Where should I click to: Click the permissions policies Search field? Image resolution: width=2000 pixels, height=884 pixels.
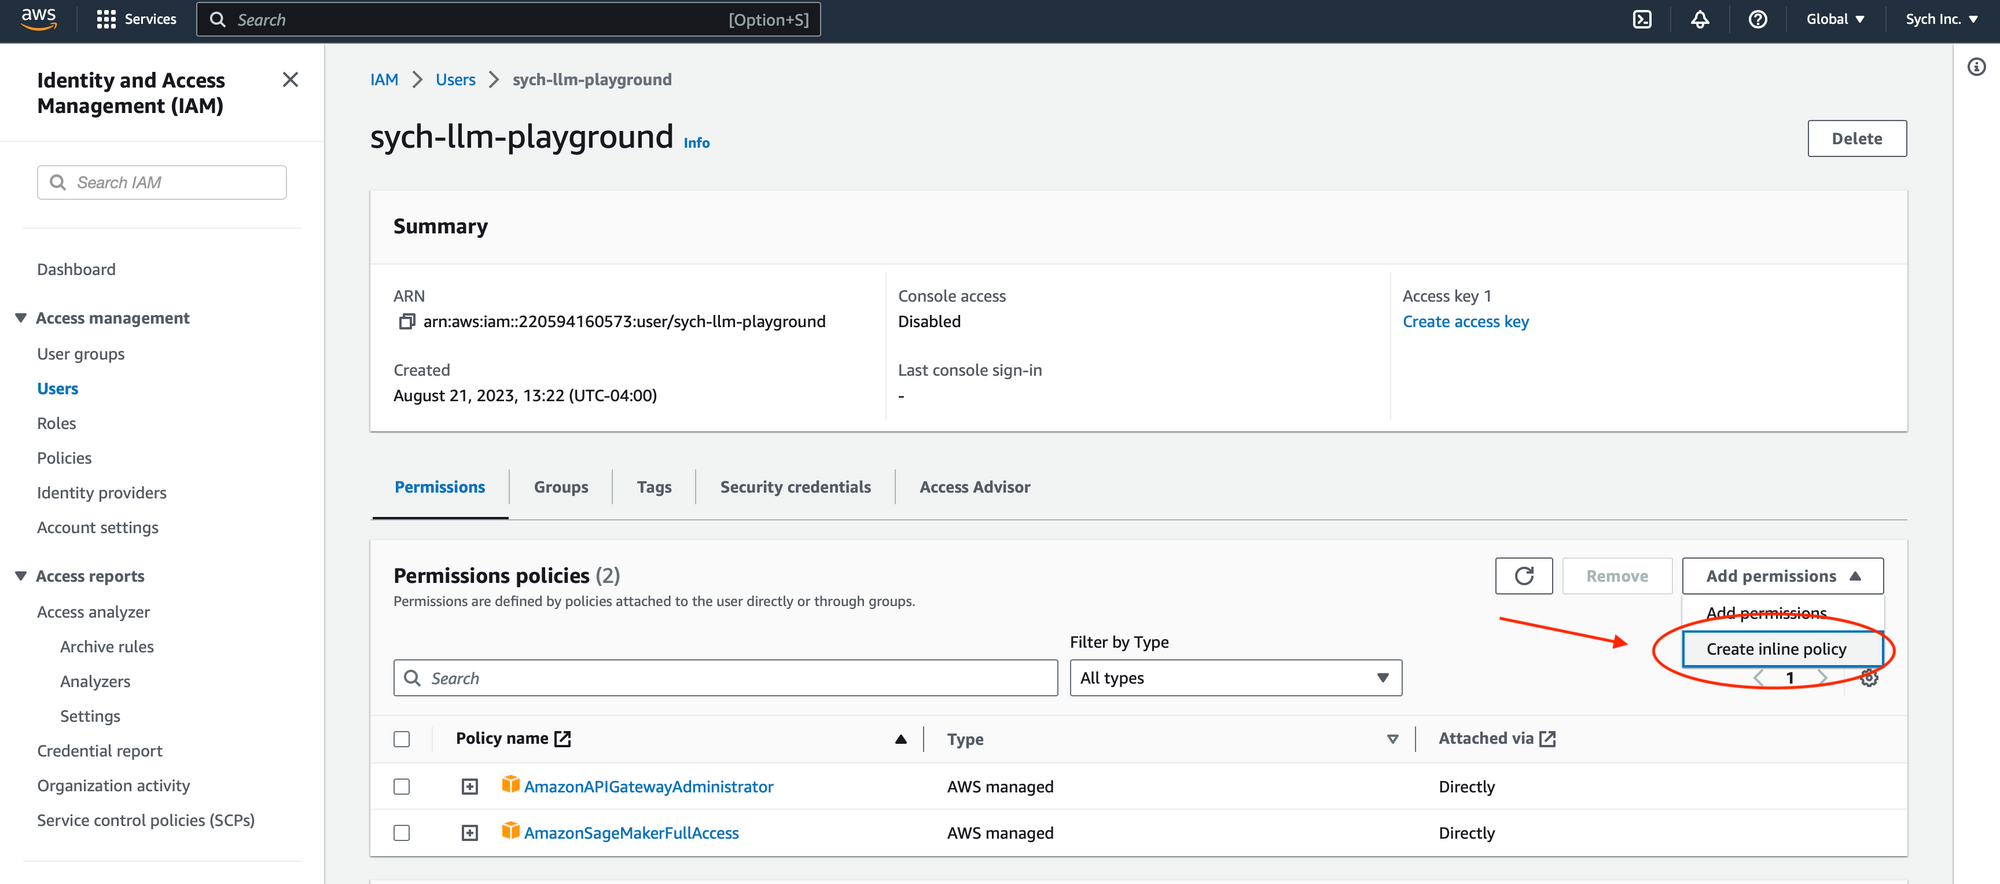click(726, 678)
